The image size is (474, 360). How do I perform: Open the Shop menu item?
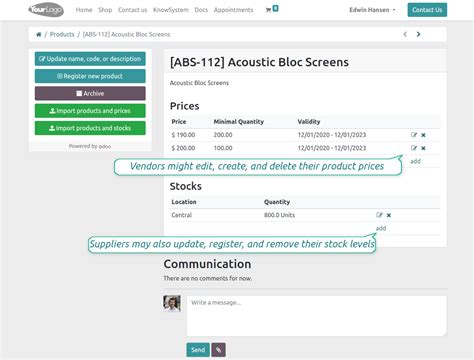(x=105, y=10)
